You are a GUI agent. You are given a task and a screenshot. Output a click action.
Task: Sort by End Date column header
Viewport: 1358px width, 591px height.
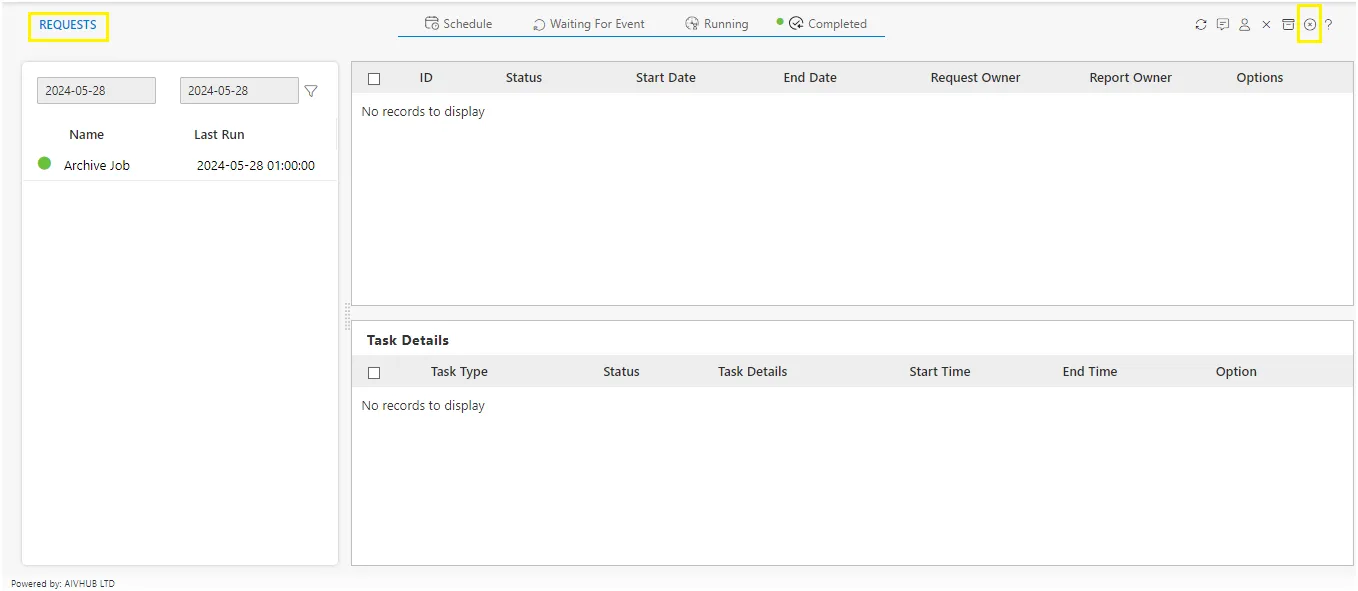[x=810, y=78]
